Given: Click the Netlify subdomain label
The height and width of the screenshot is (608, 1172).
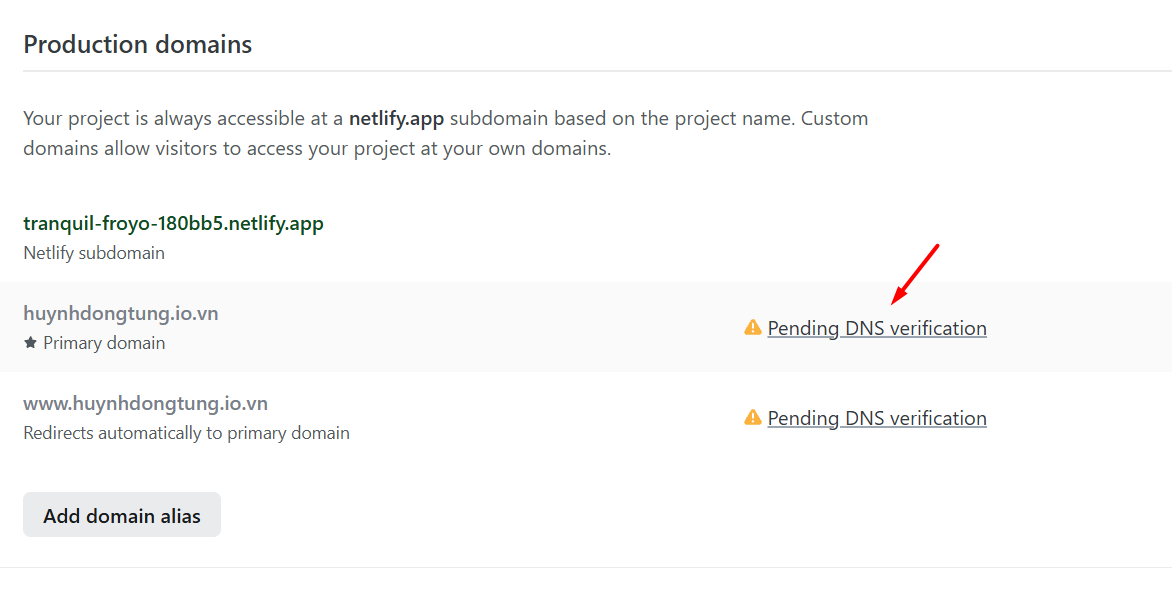Looking at the screenshot, I should (x=93, y=252).
